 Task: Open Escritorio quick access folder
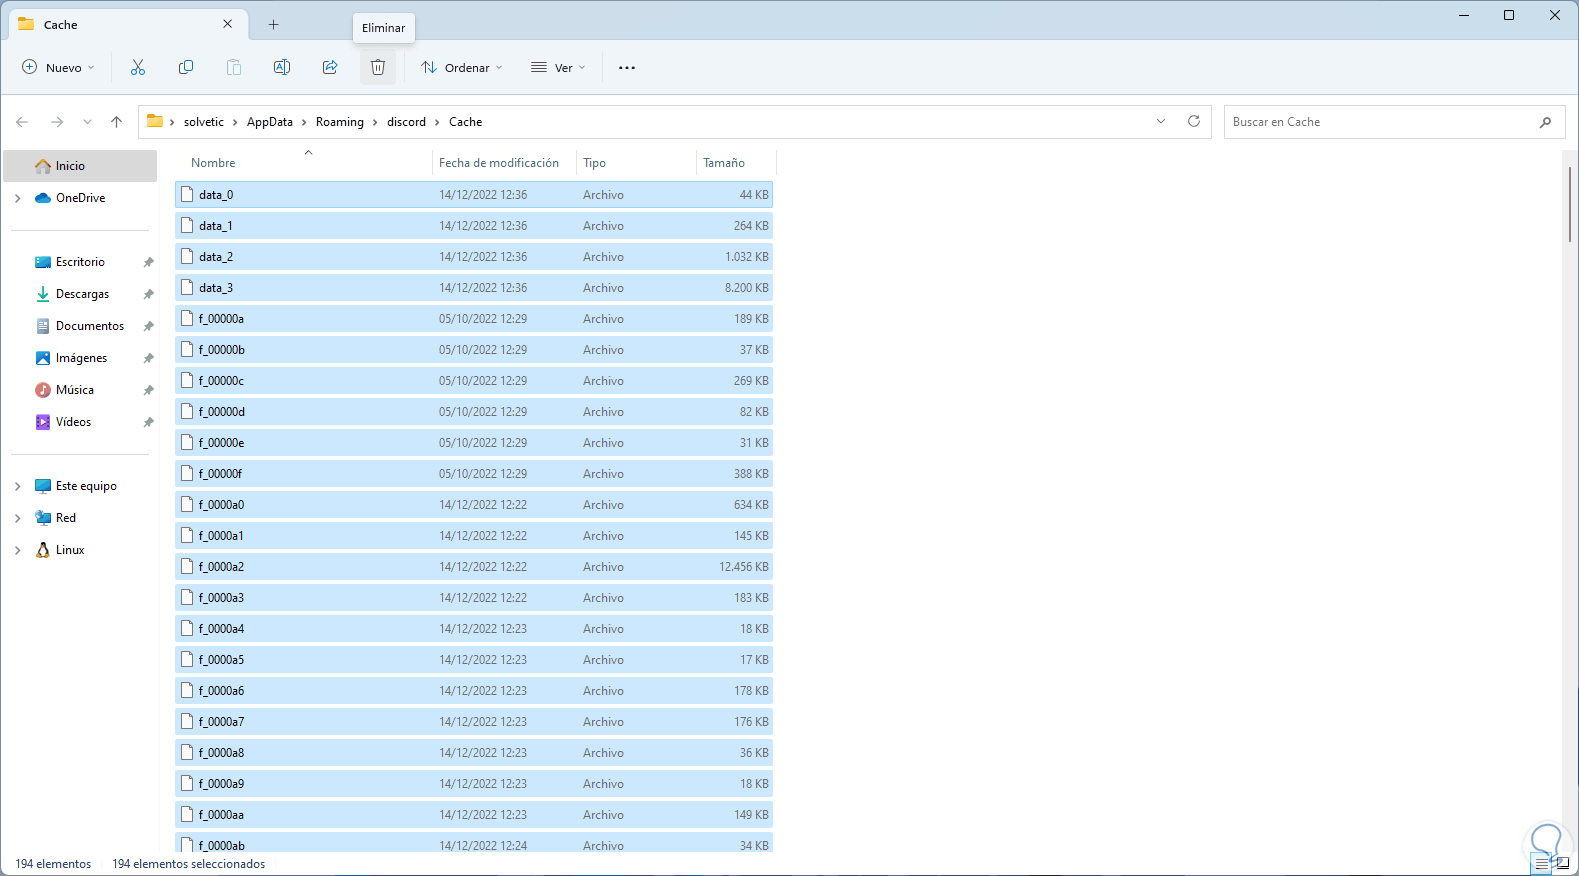click(x=81, y=262)
